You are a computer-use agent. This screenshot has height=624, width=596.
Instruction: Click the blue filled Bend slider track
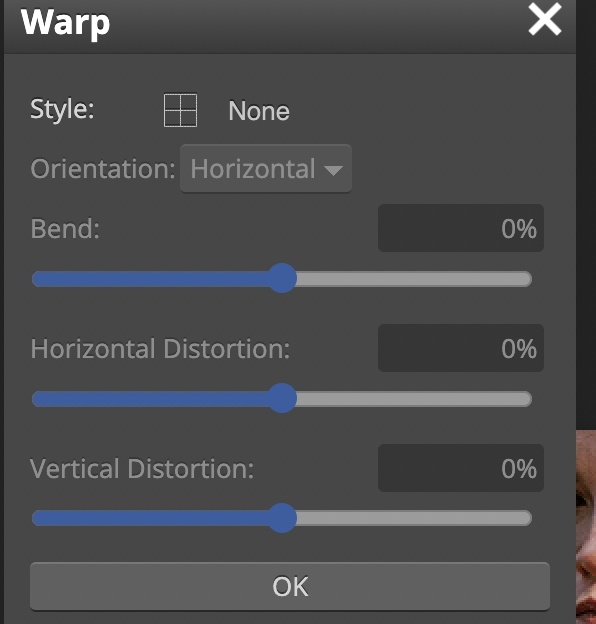tap(150, 279)
